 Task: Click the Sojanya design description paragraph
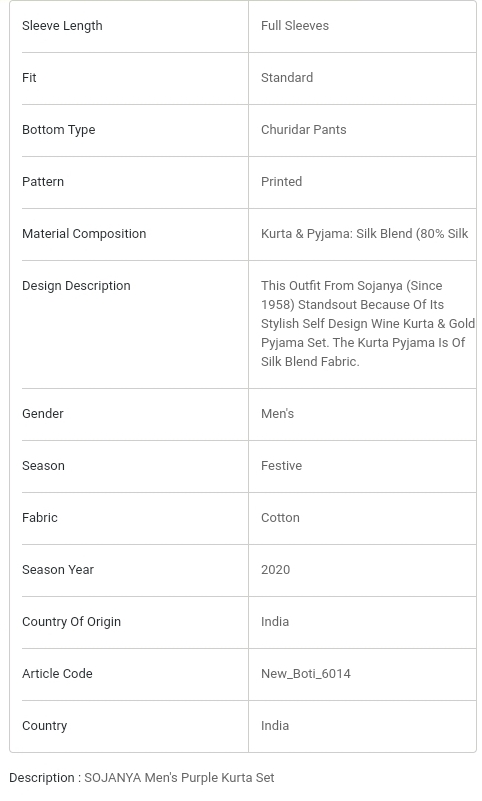368,323
